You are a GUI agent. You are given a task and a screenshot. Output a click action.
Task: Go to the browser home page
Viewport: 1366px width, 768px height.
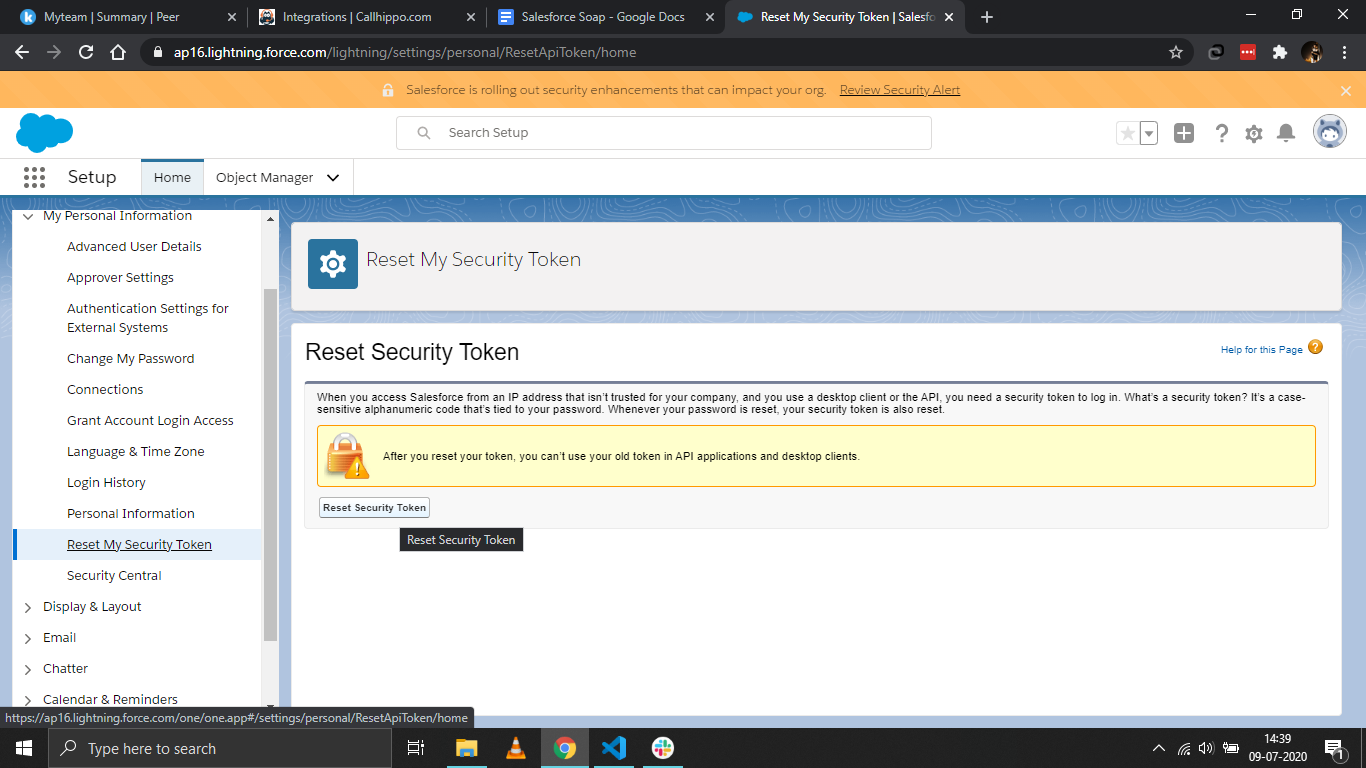tap(118, 52)
